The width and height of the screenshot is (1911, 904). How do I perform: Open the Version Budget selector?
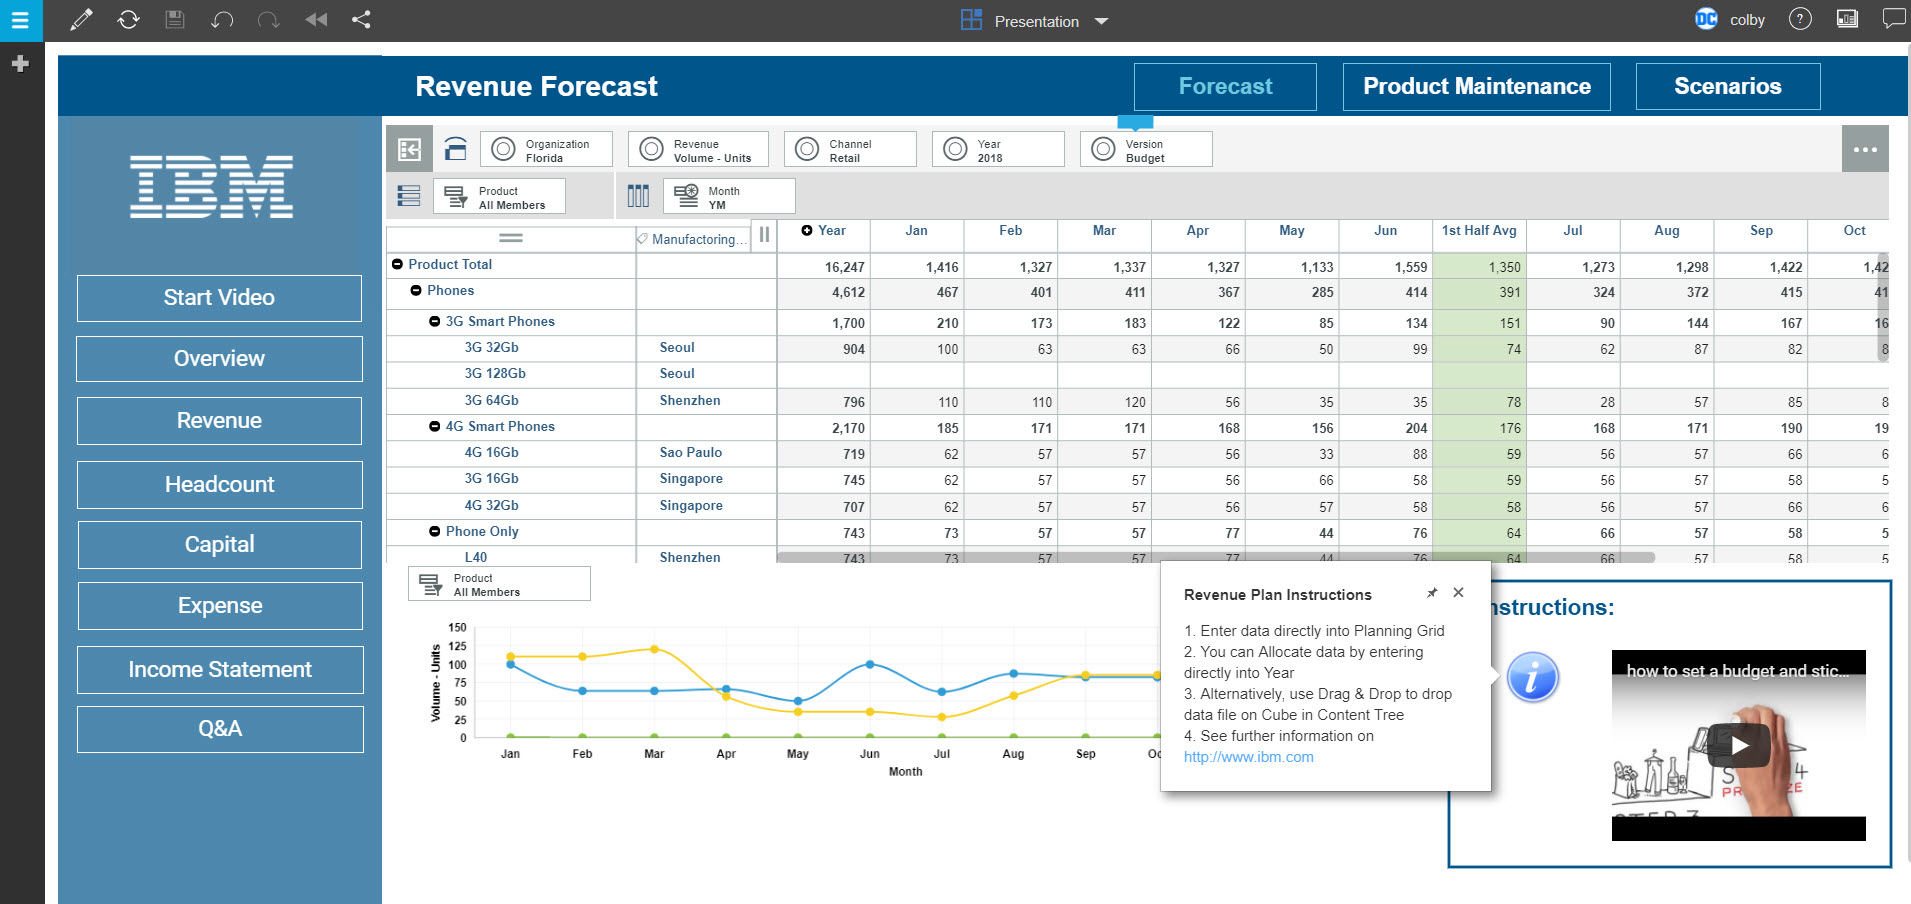click(x=1146, y=150)
